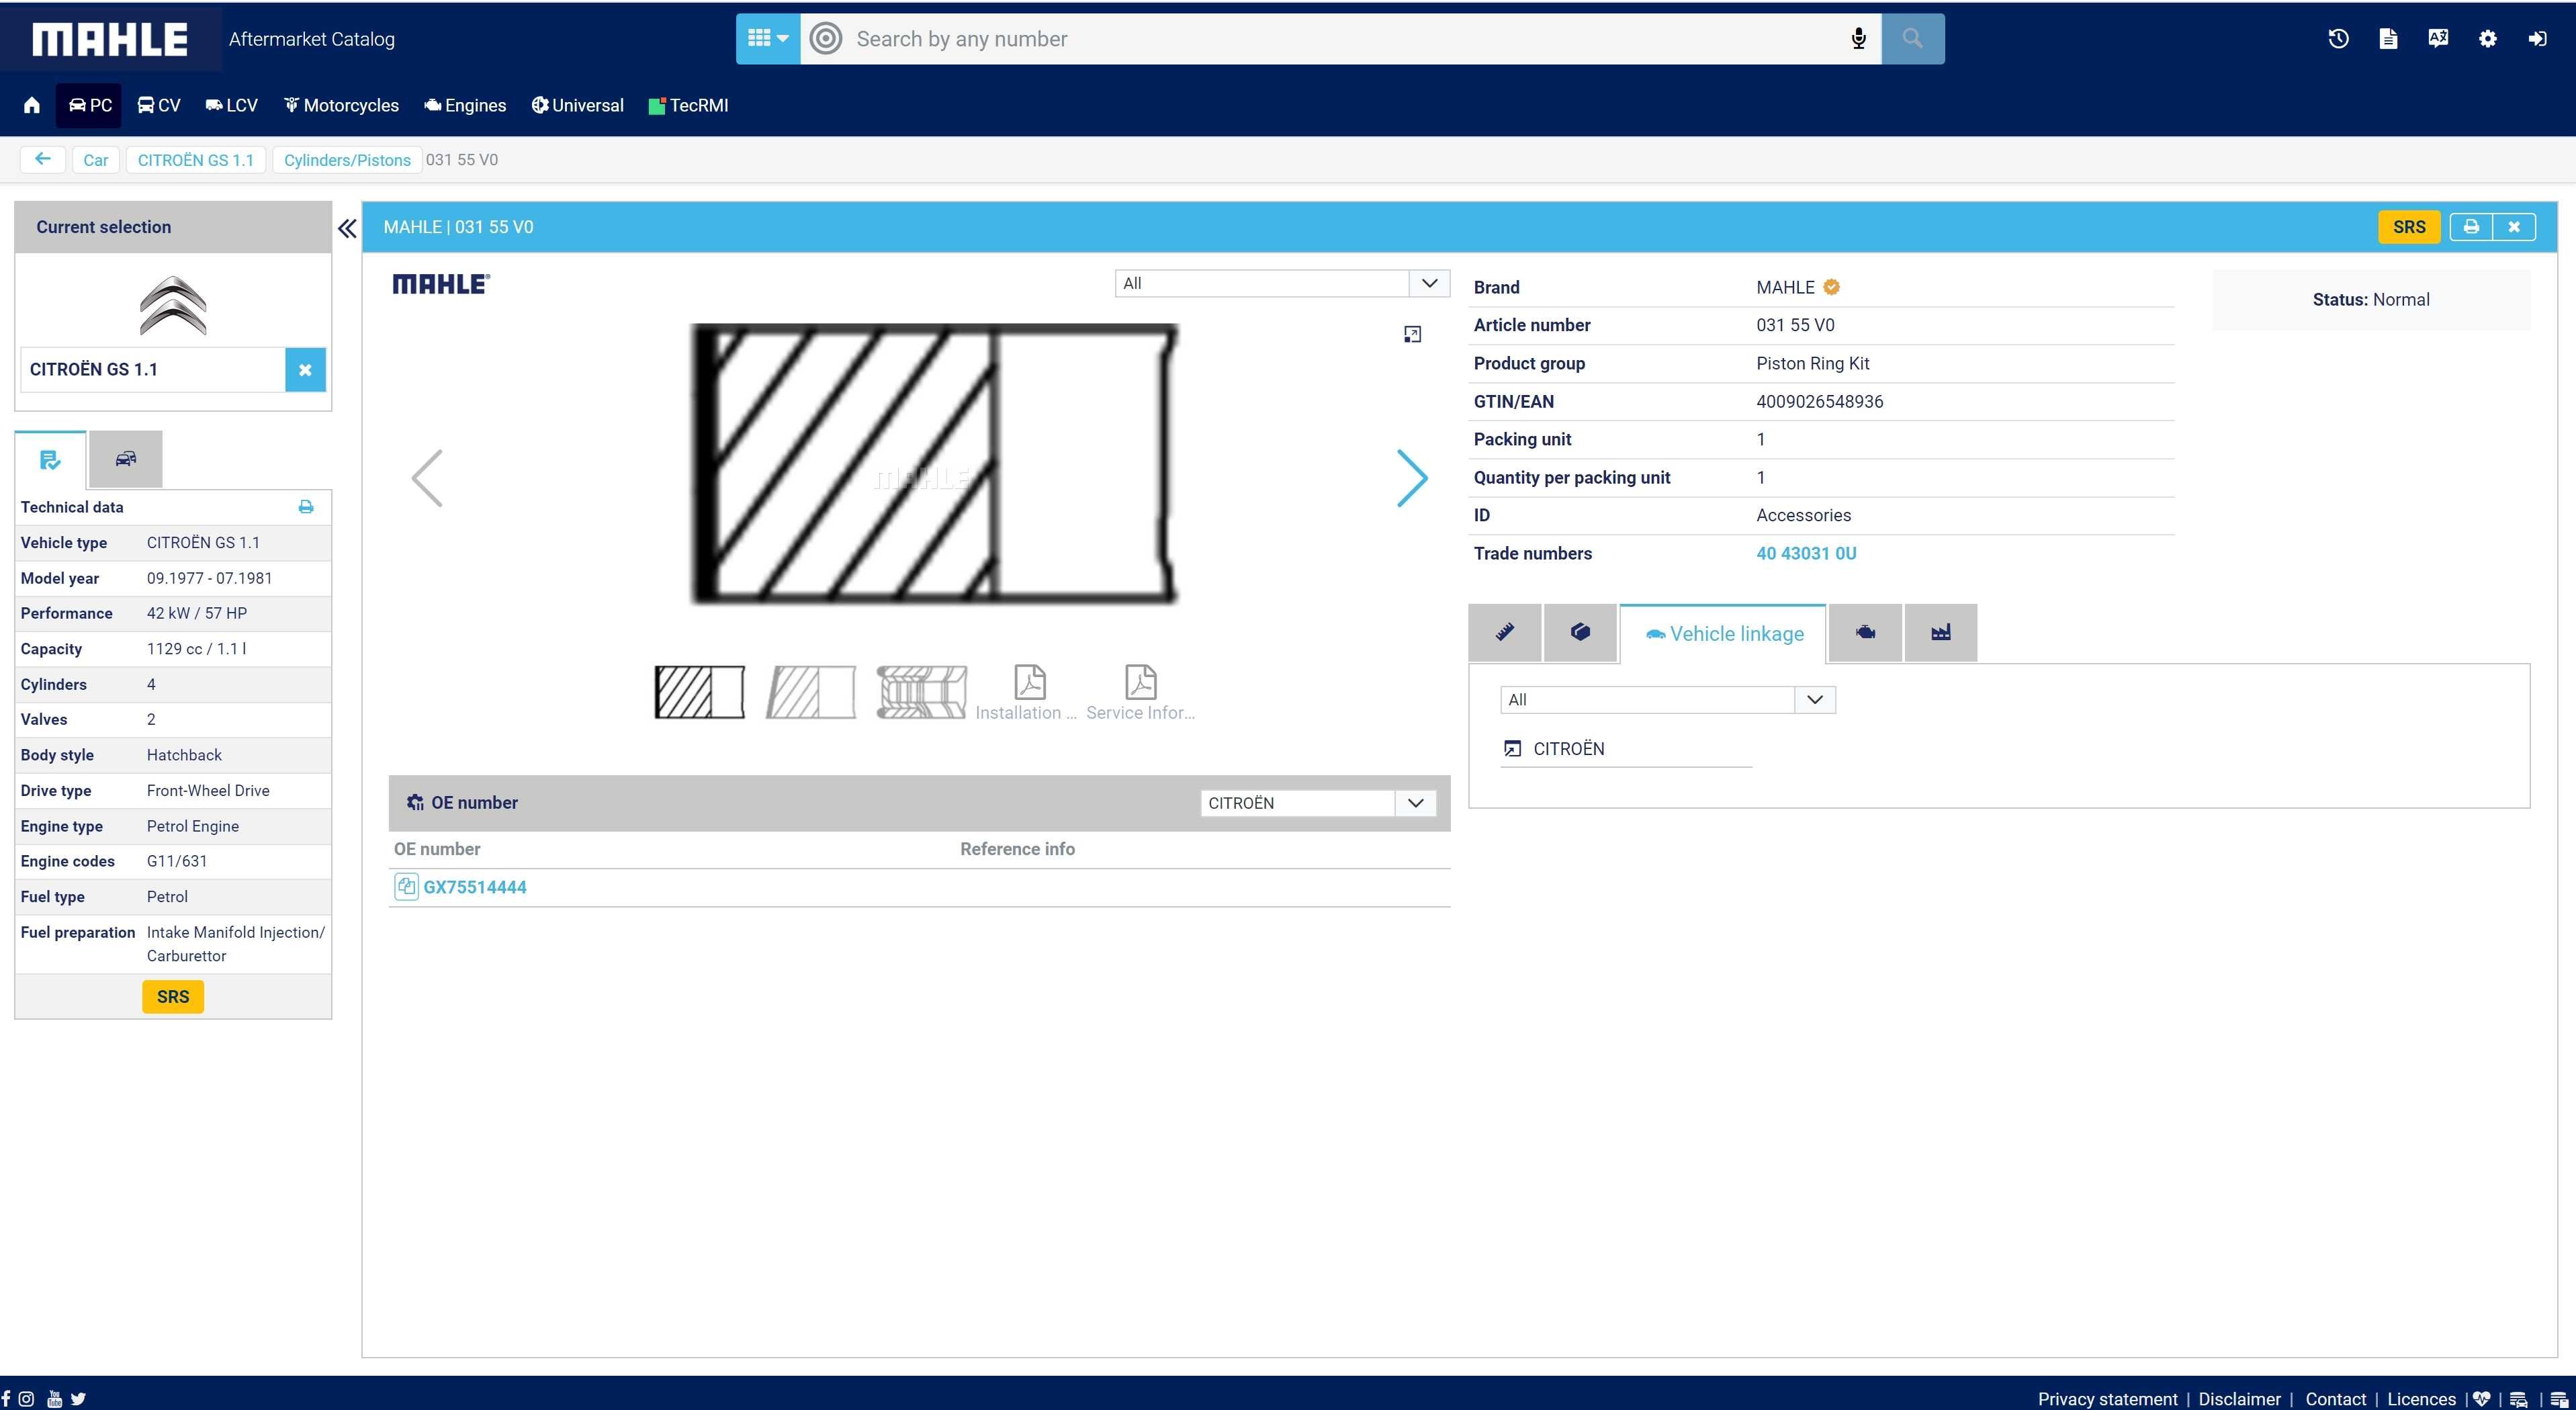Screen dimensions: 2576x1410
Task: Click the fourth icon in vehicle linkage tabs
Action: tap(1866, 632)
